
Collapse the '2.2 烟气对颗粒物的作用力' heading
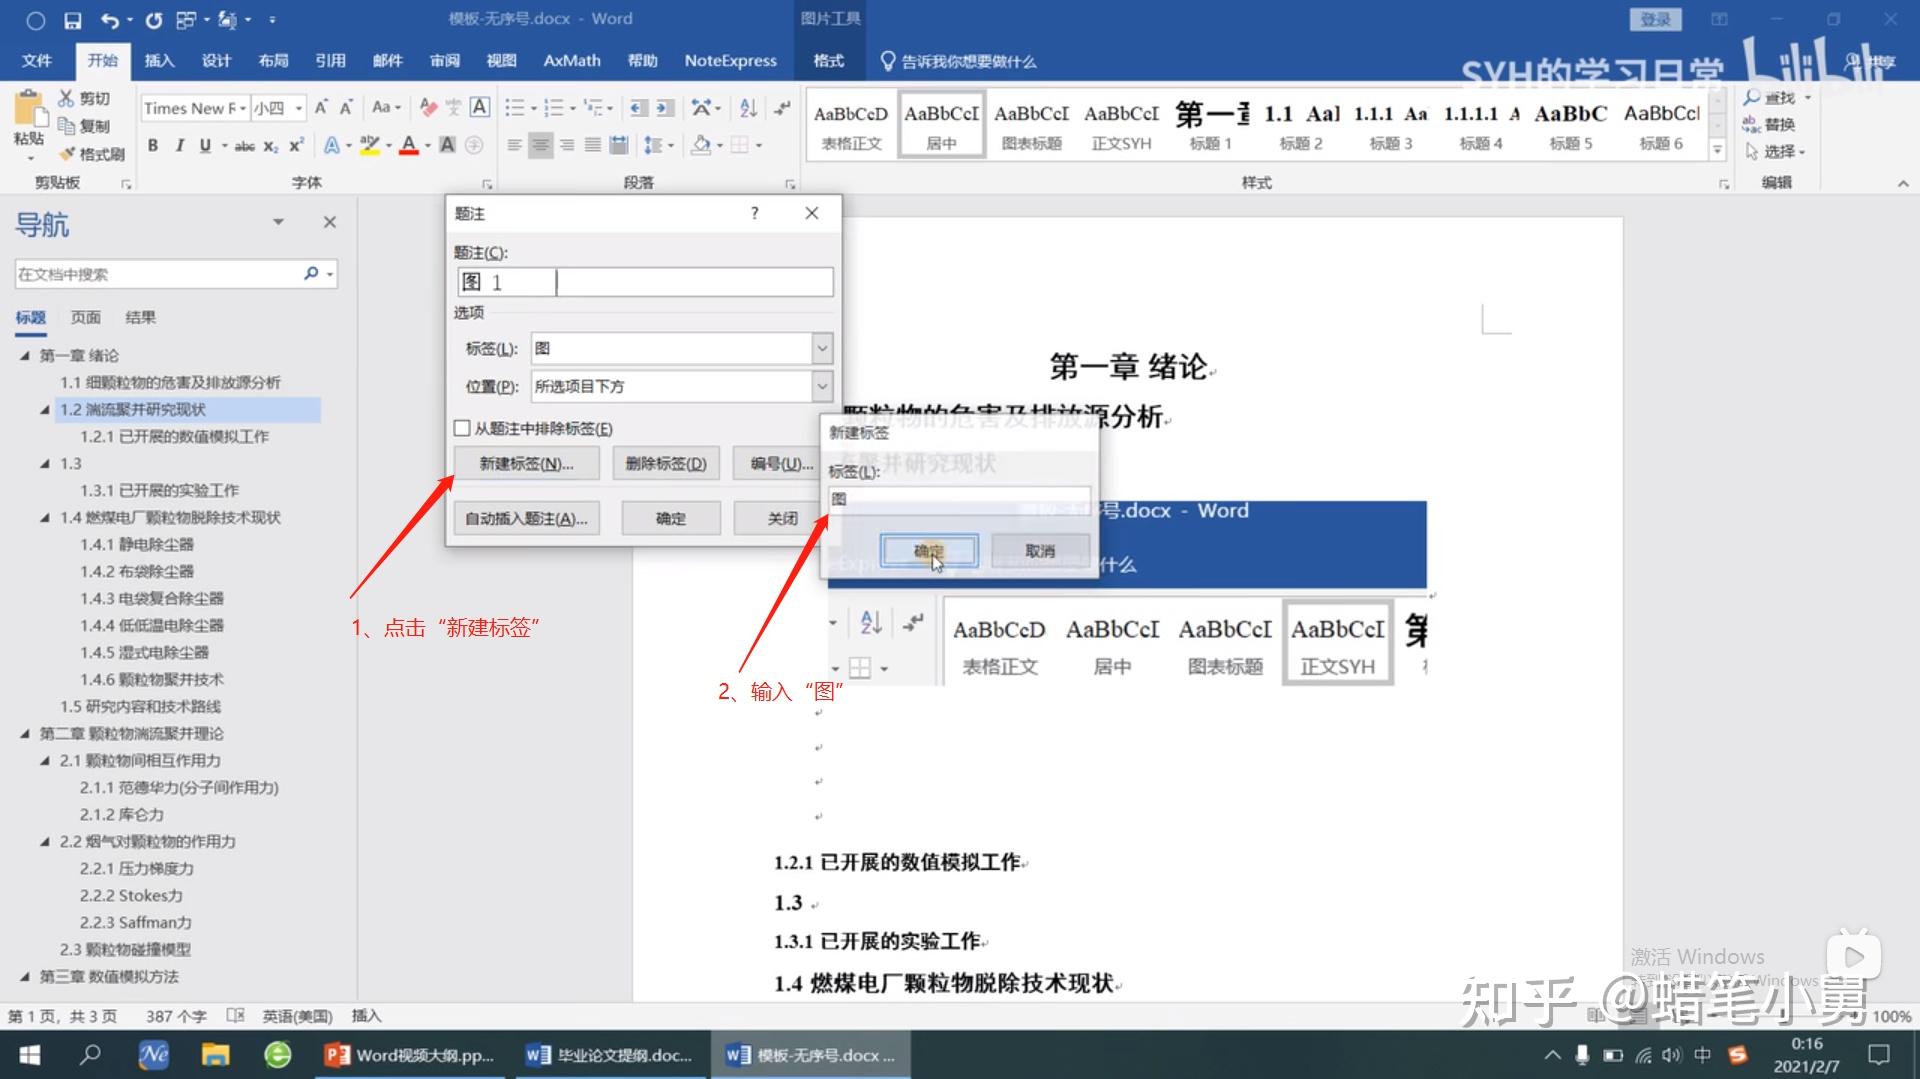click(45, 841)
